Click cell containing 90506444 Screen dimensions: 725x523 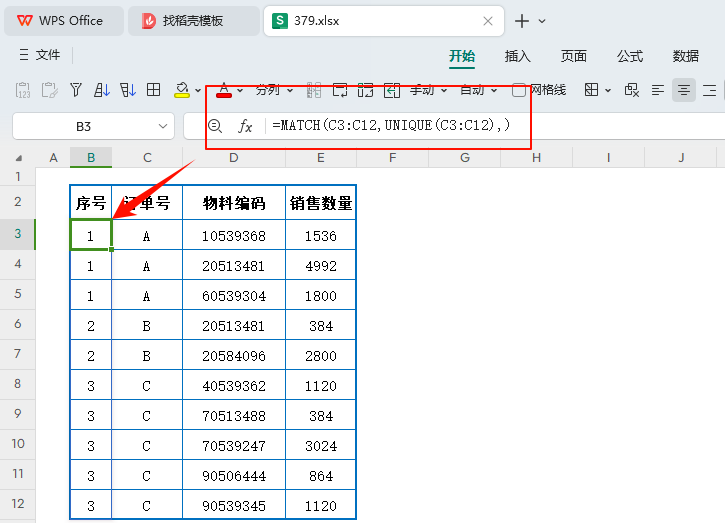point(234,476)
